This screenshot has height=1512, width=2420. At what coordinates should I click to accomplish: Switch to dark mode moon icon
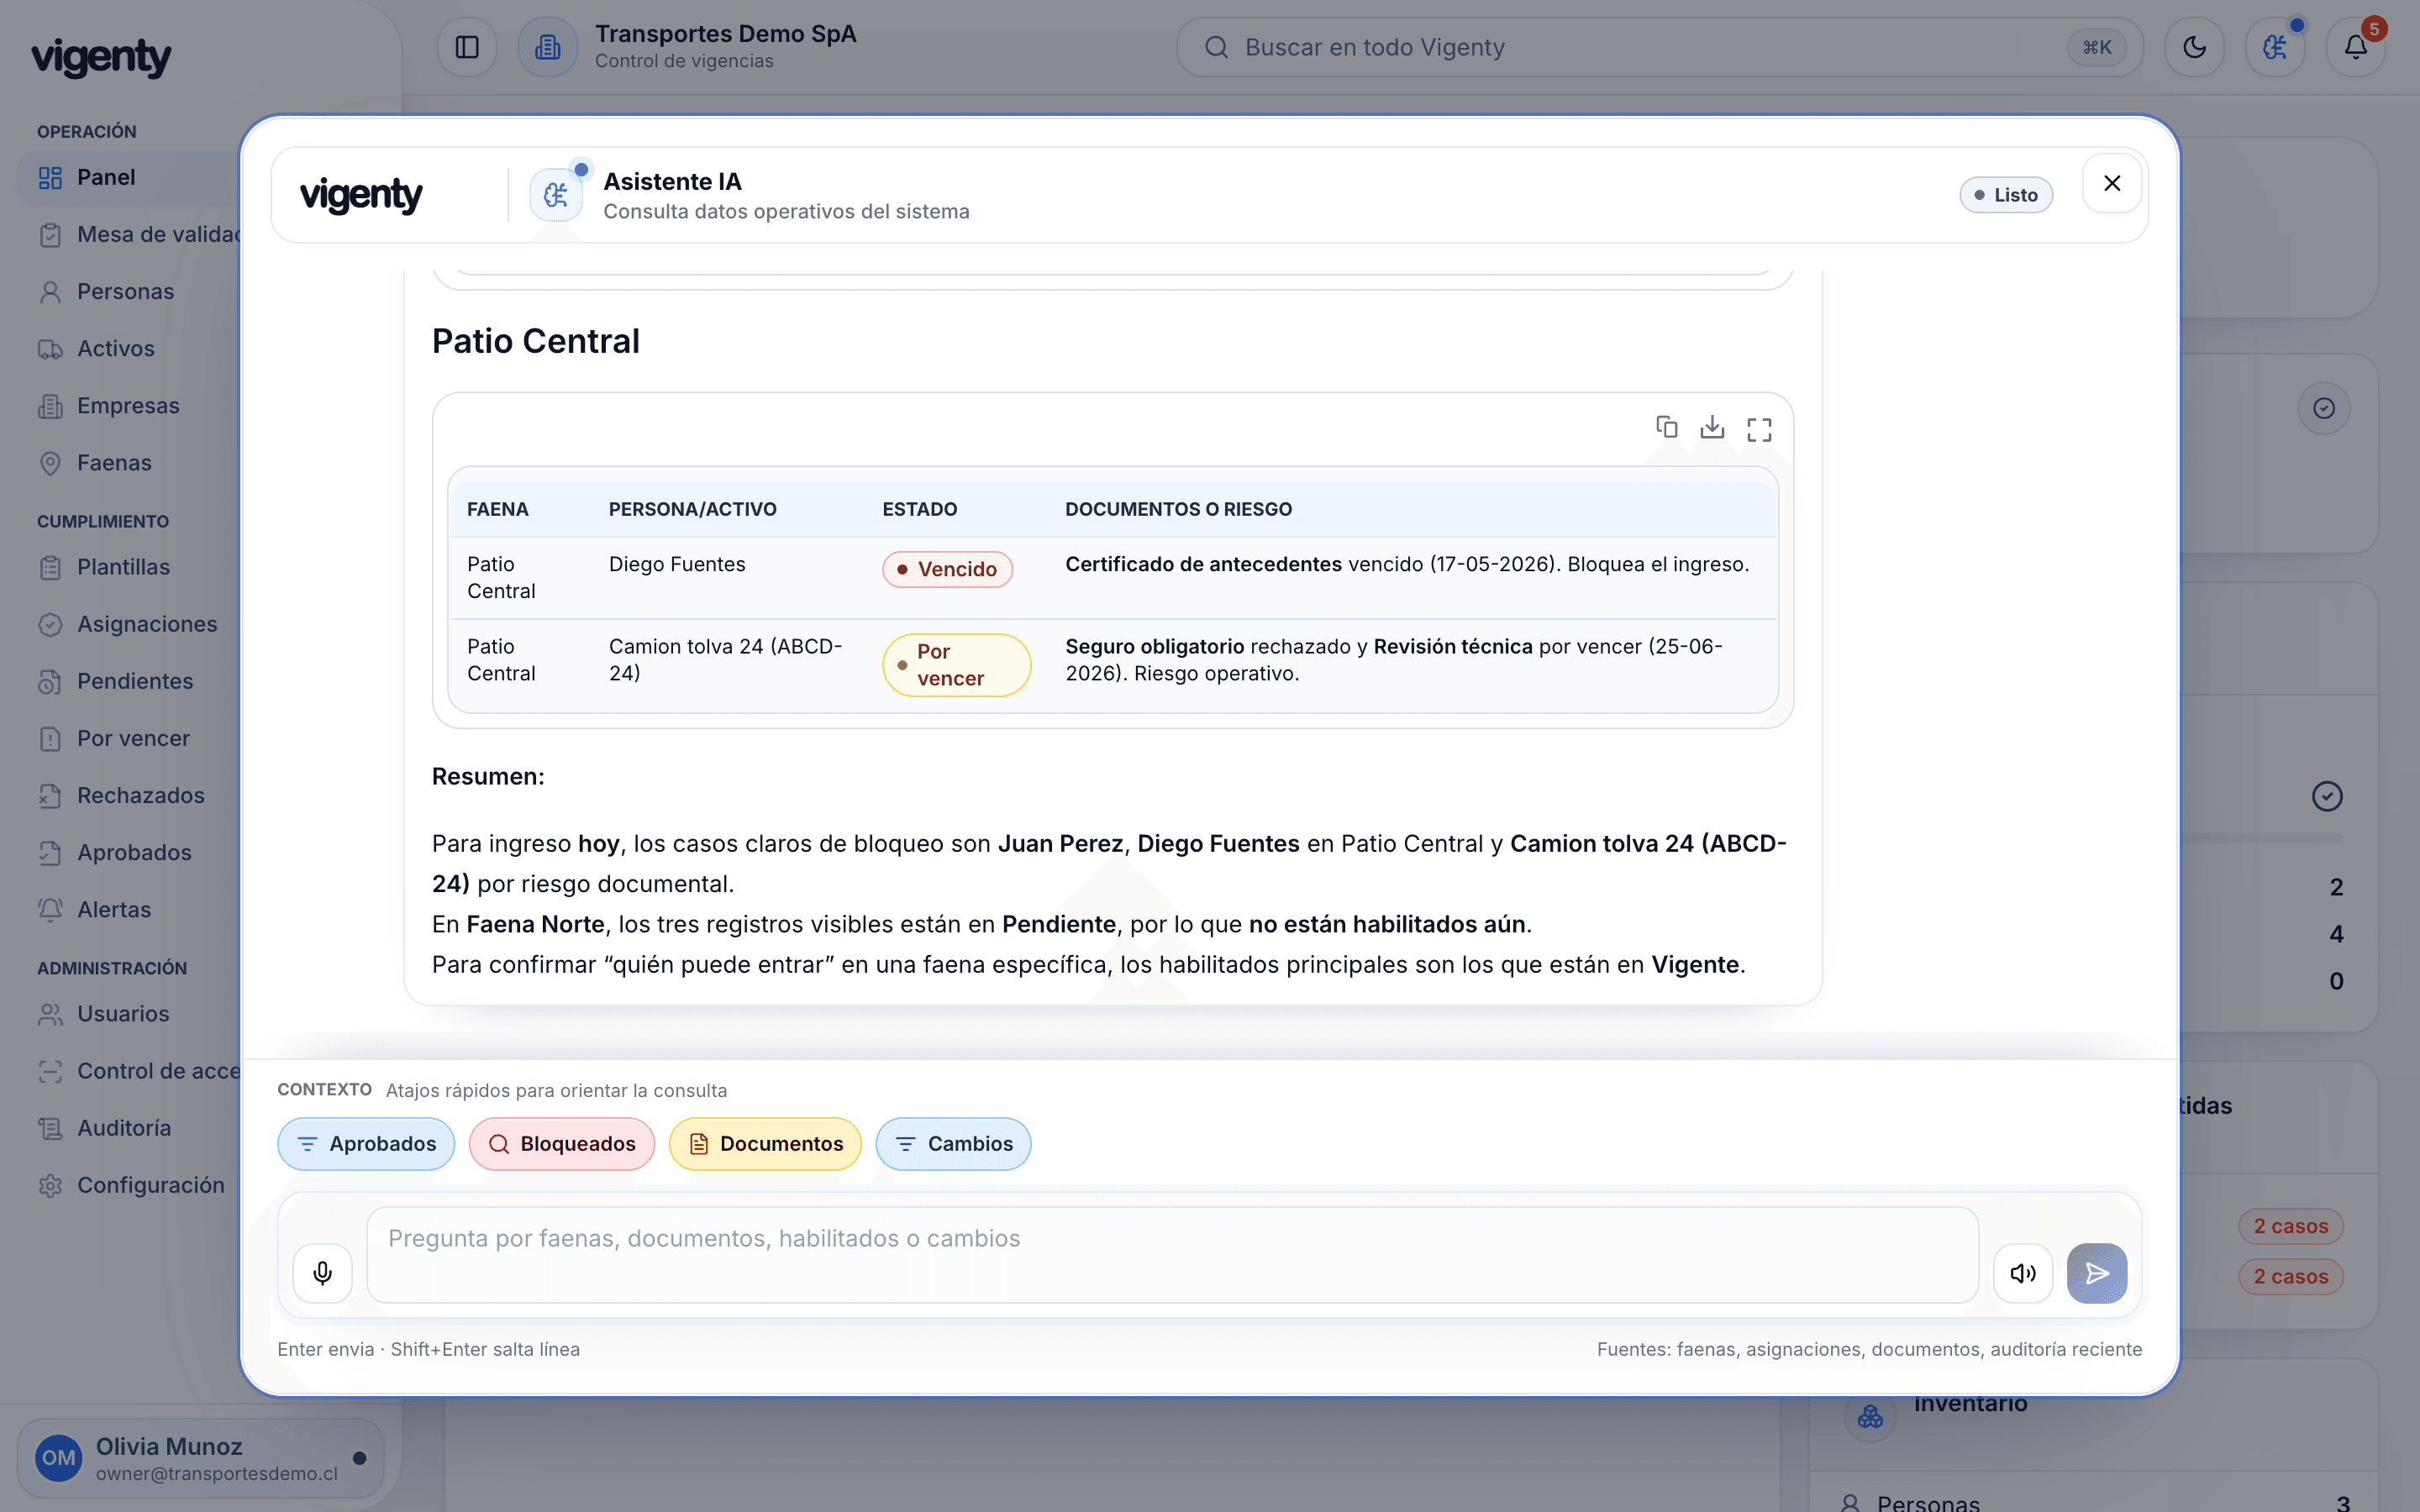2194,47
